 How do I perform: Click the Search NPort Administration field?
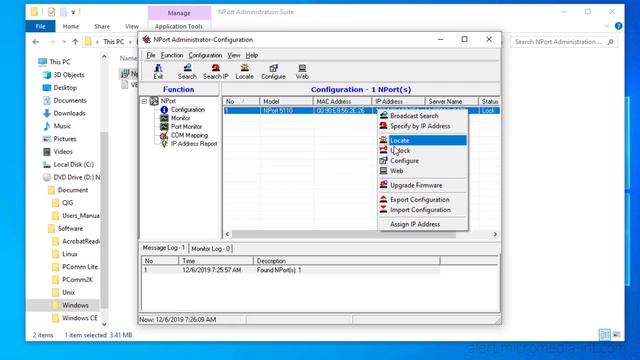(563, 42)
